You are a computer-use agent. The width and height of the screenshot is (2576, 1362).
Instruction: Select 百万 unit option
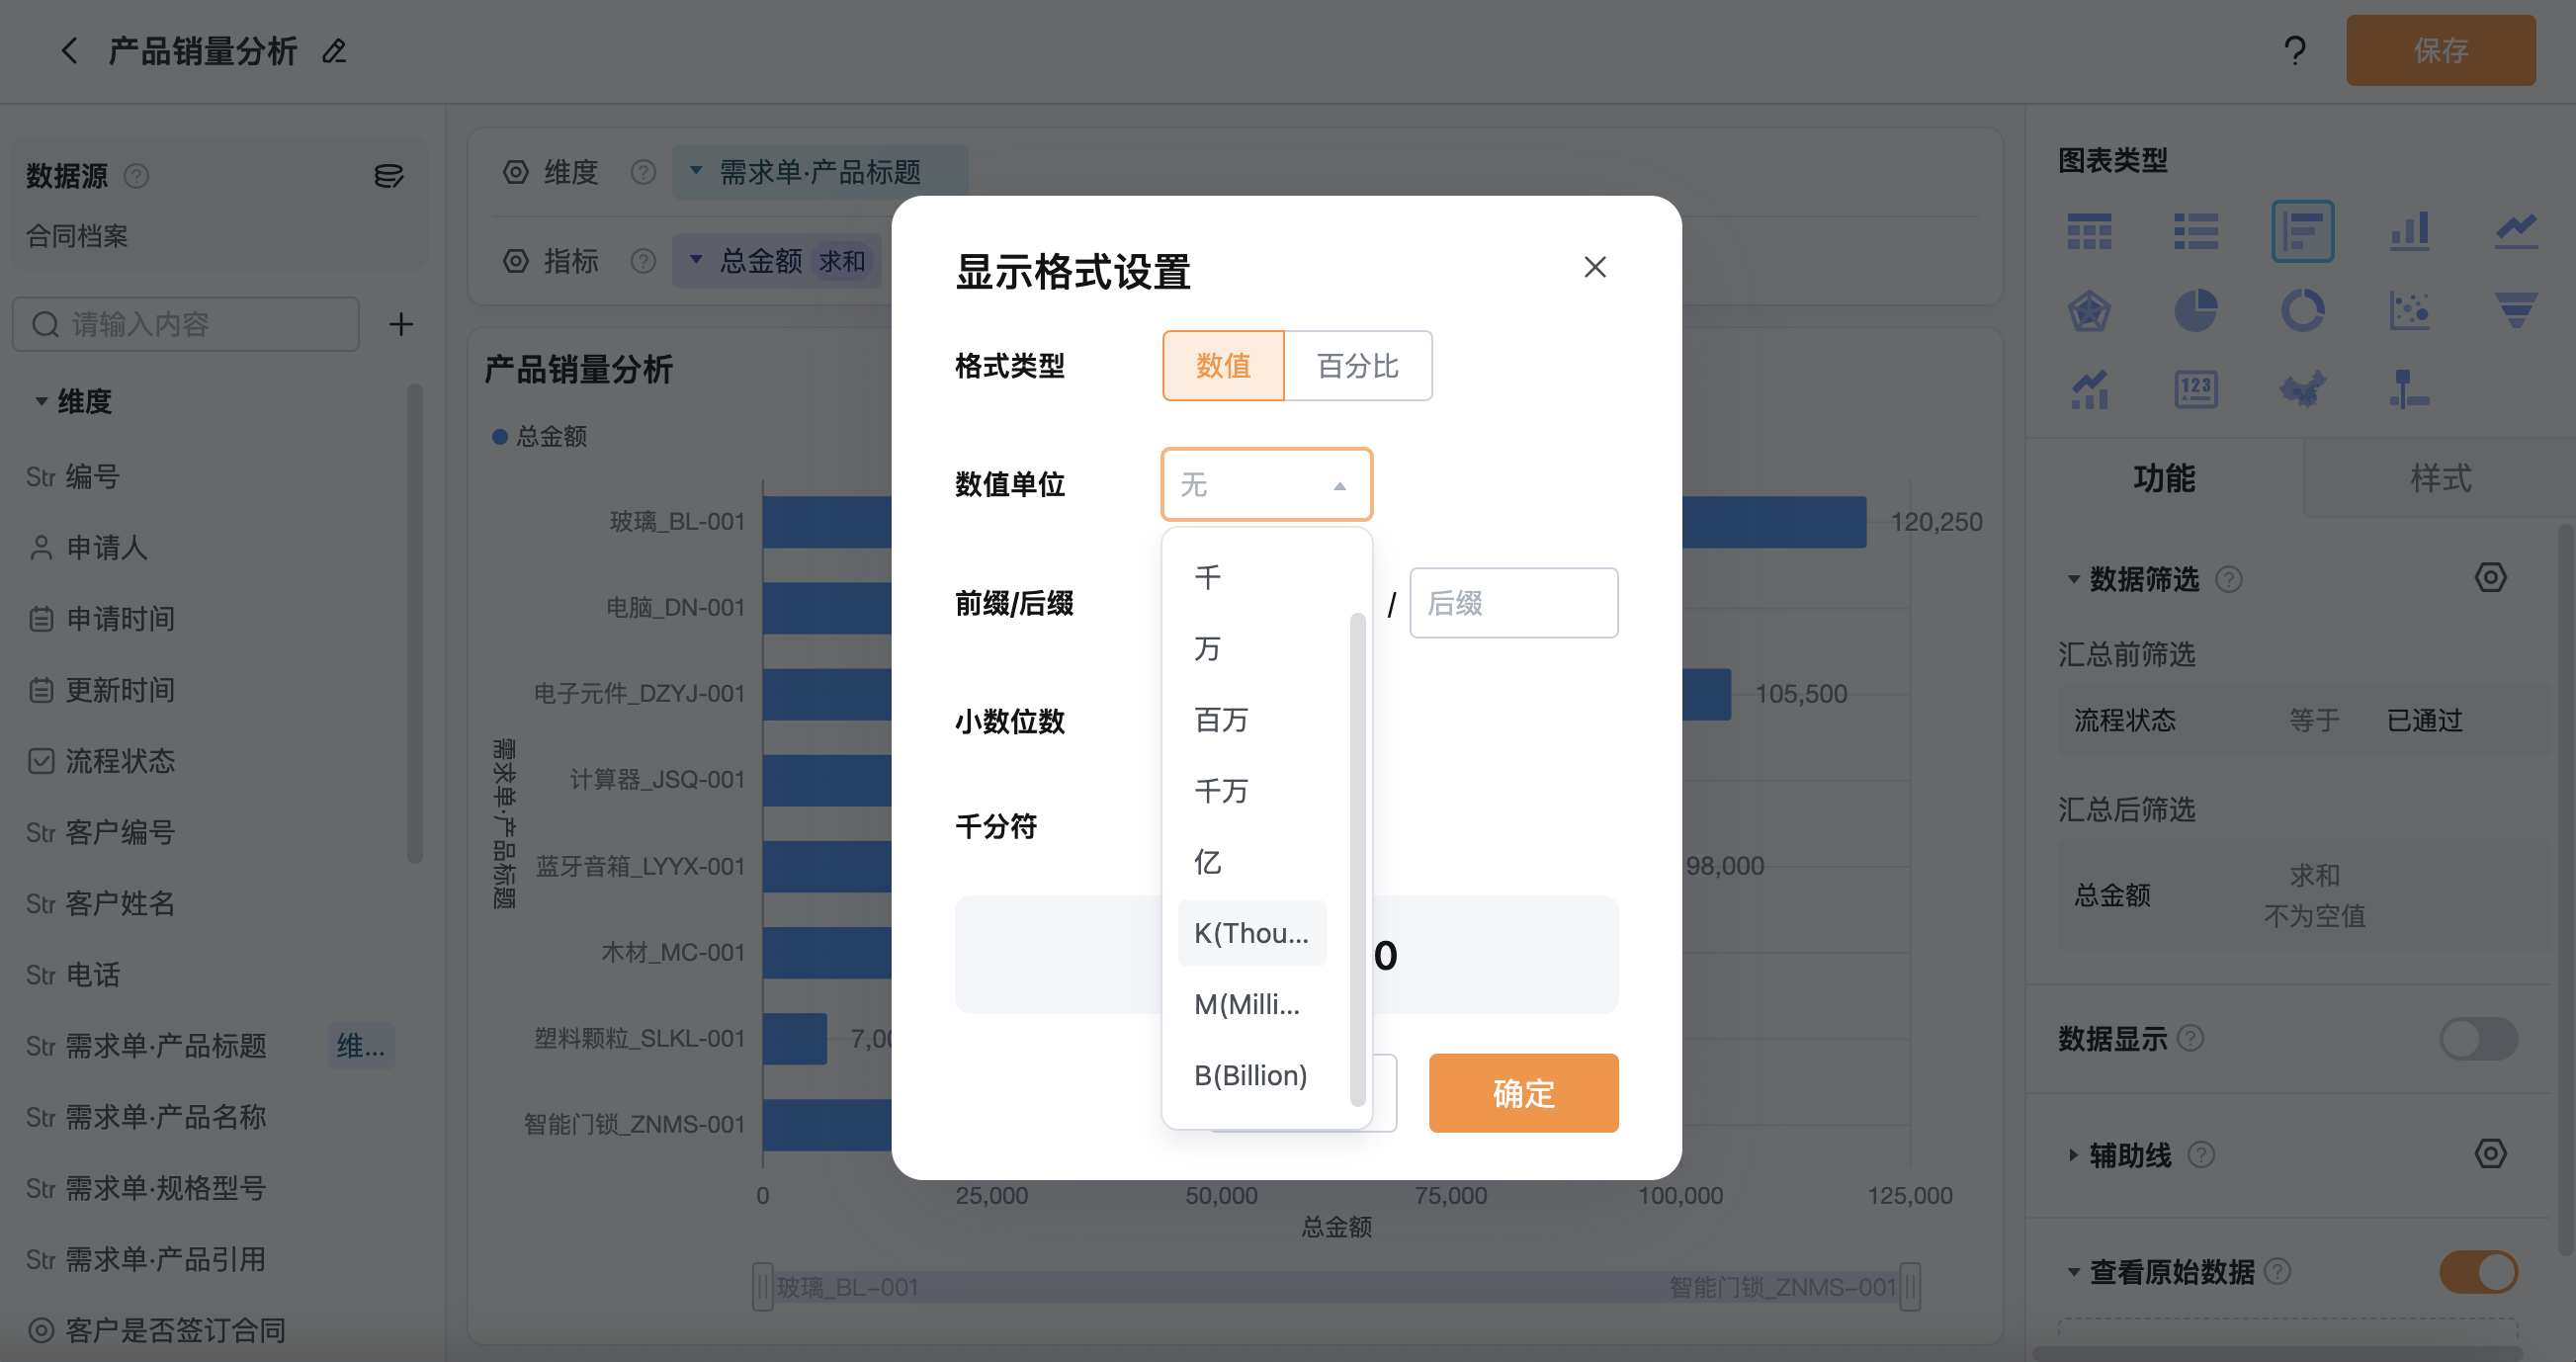coord(1252,720)
